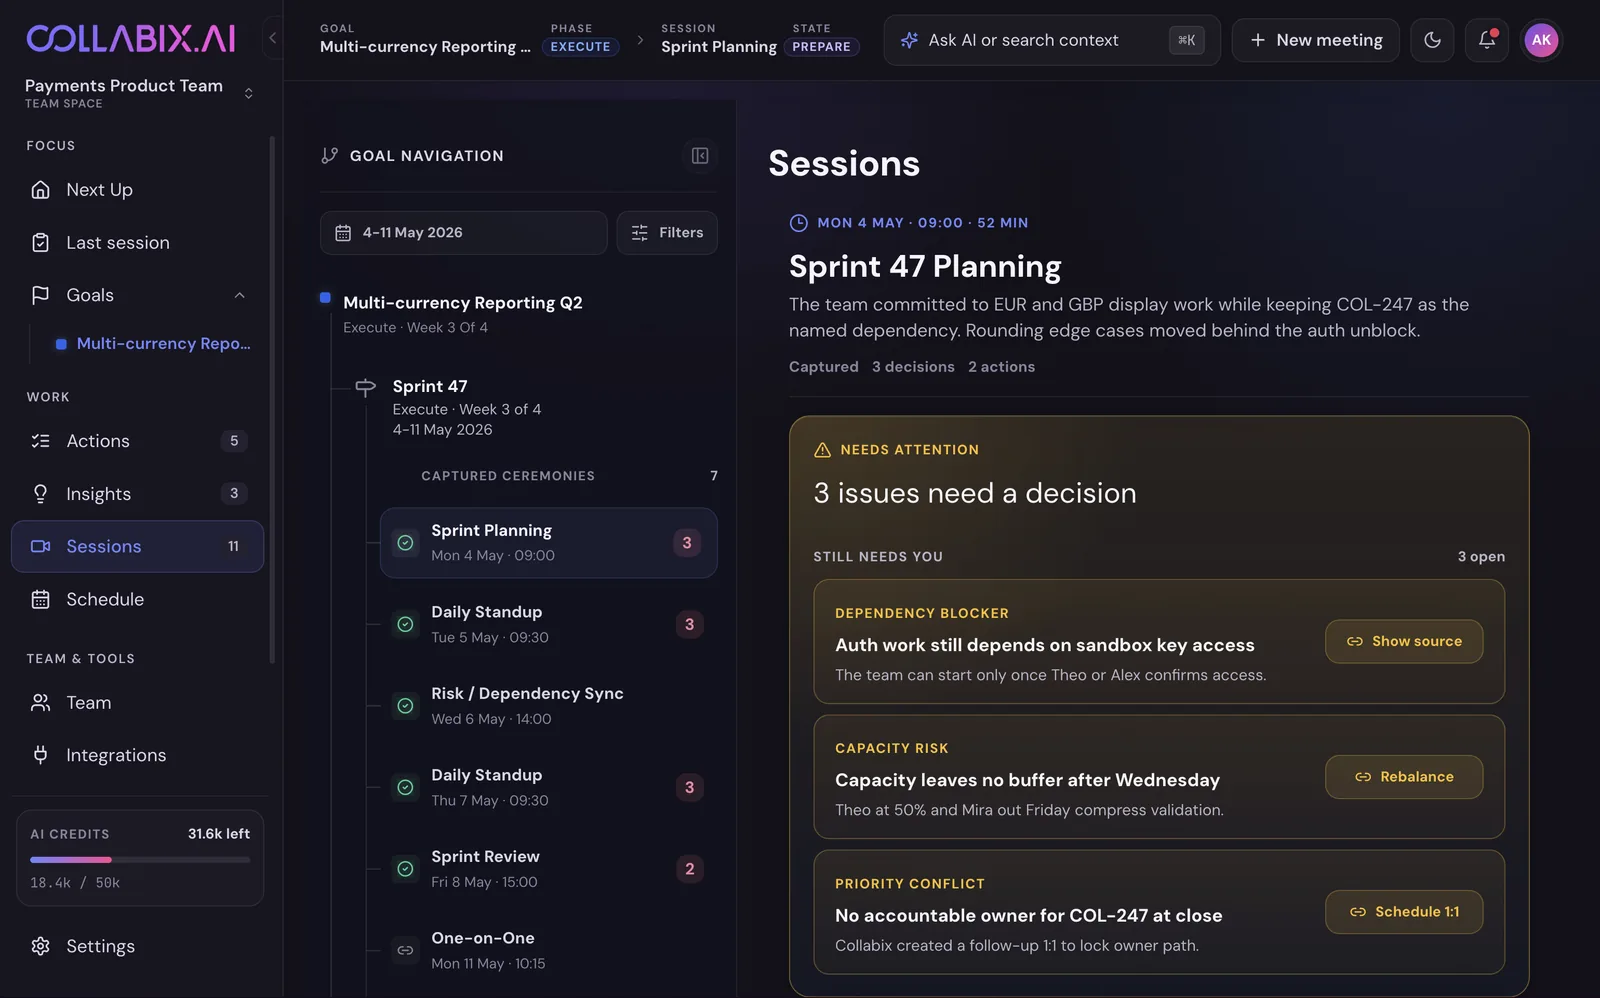Open Insights in sidebar
Viewport: 1600px width, 998px height.
(x=138, y=494)
